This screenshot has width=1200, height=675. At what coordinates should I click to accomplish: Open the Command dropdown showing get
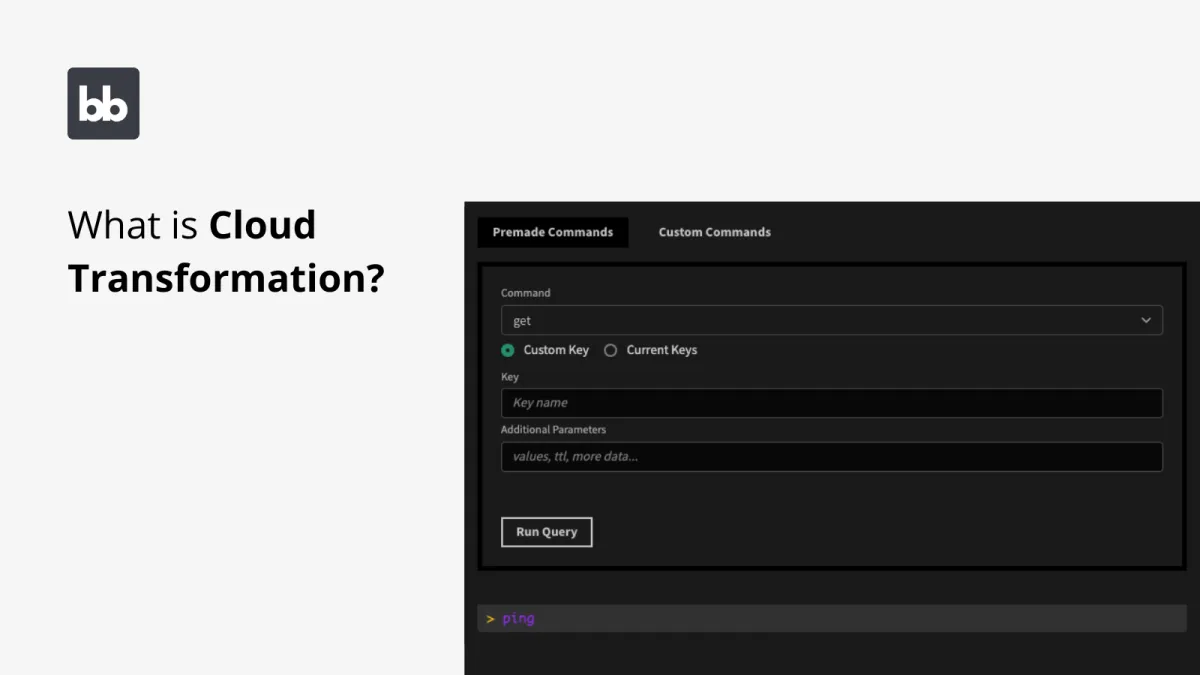coord(831,320)
